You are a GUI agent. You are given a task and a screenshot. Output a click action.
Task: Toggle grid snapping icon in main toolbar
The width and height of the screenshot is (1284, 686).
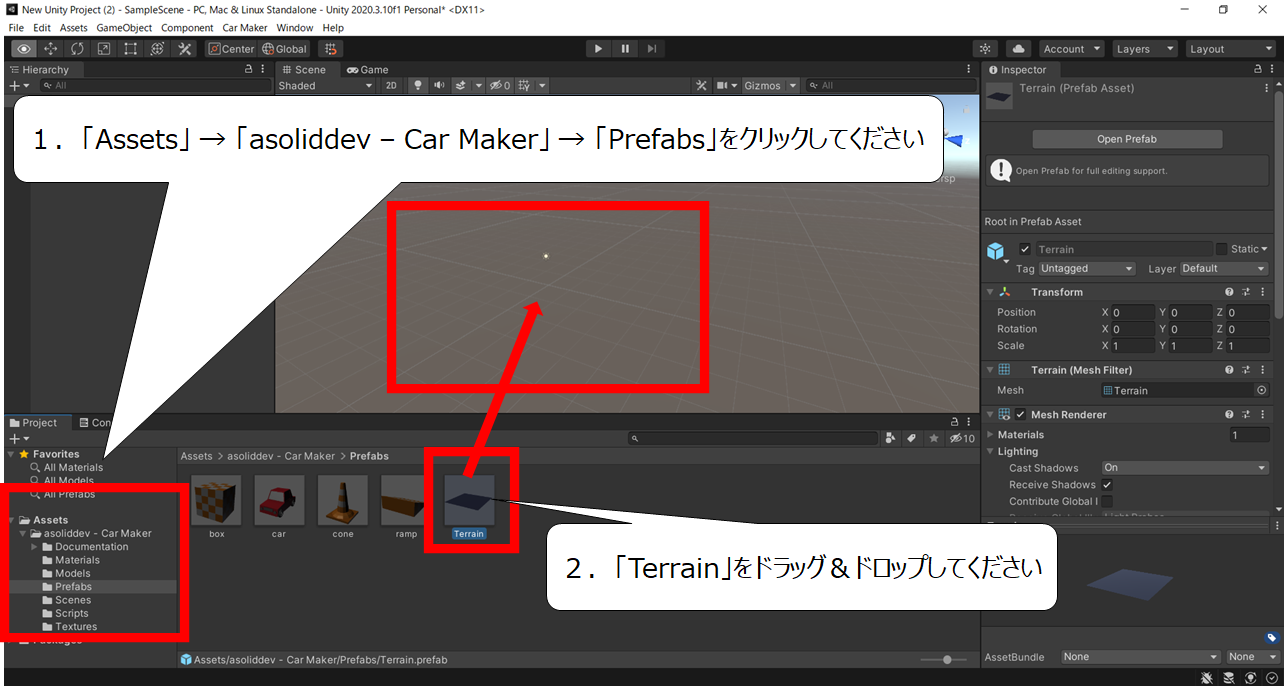(x=331, y=49)
